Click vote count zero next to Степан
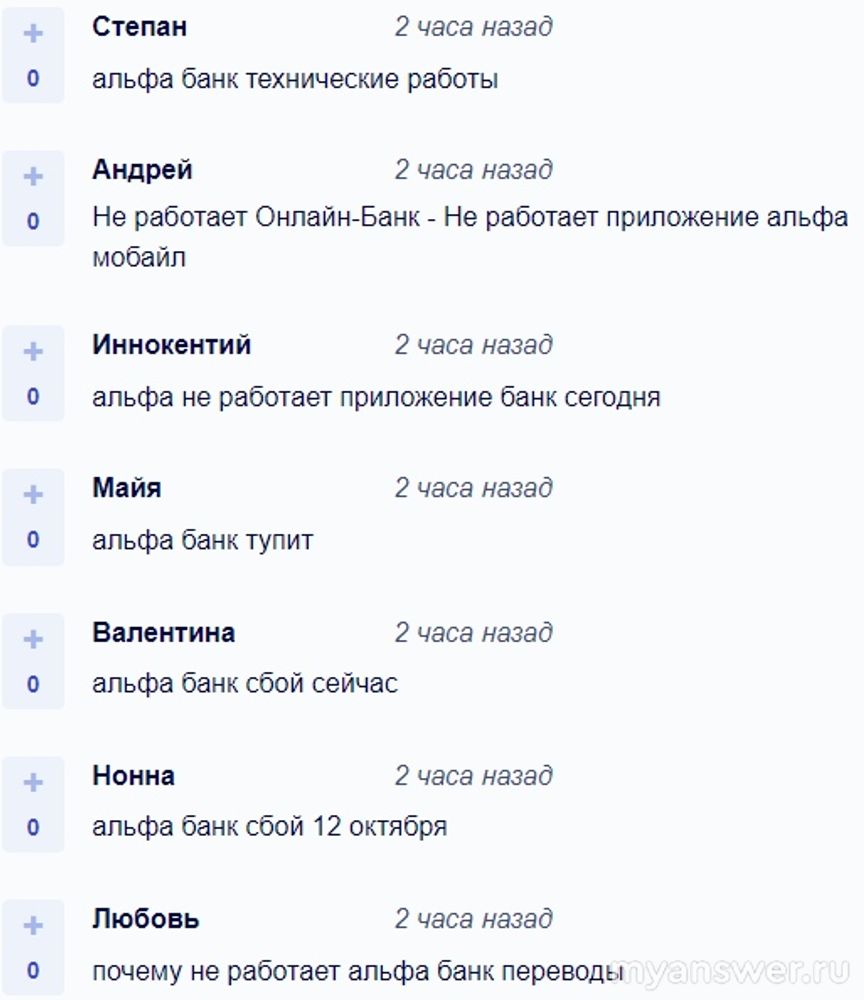 click(33, 78)
